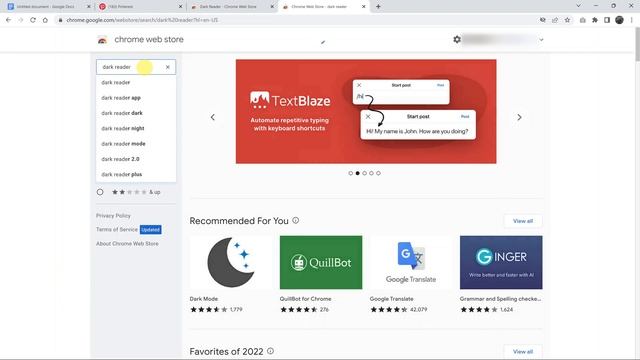Open a new browser tab
Screen dimensions: 640x360
[378, 7]
